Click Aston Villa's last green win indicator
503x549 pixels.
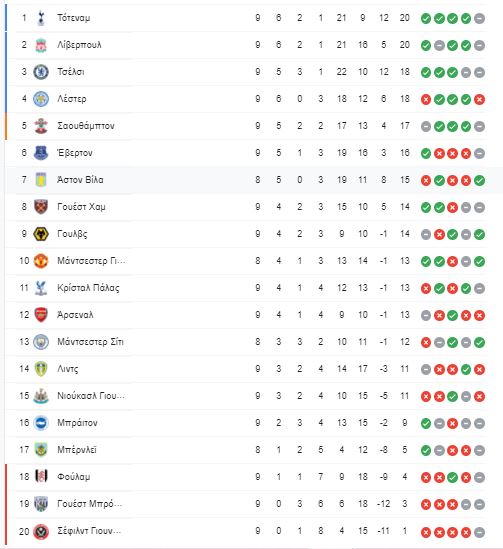coord(479,181)
